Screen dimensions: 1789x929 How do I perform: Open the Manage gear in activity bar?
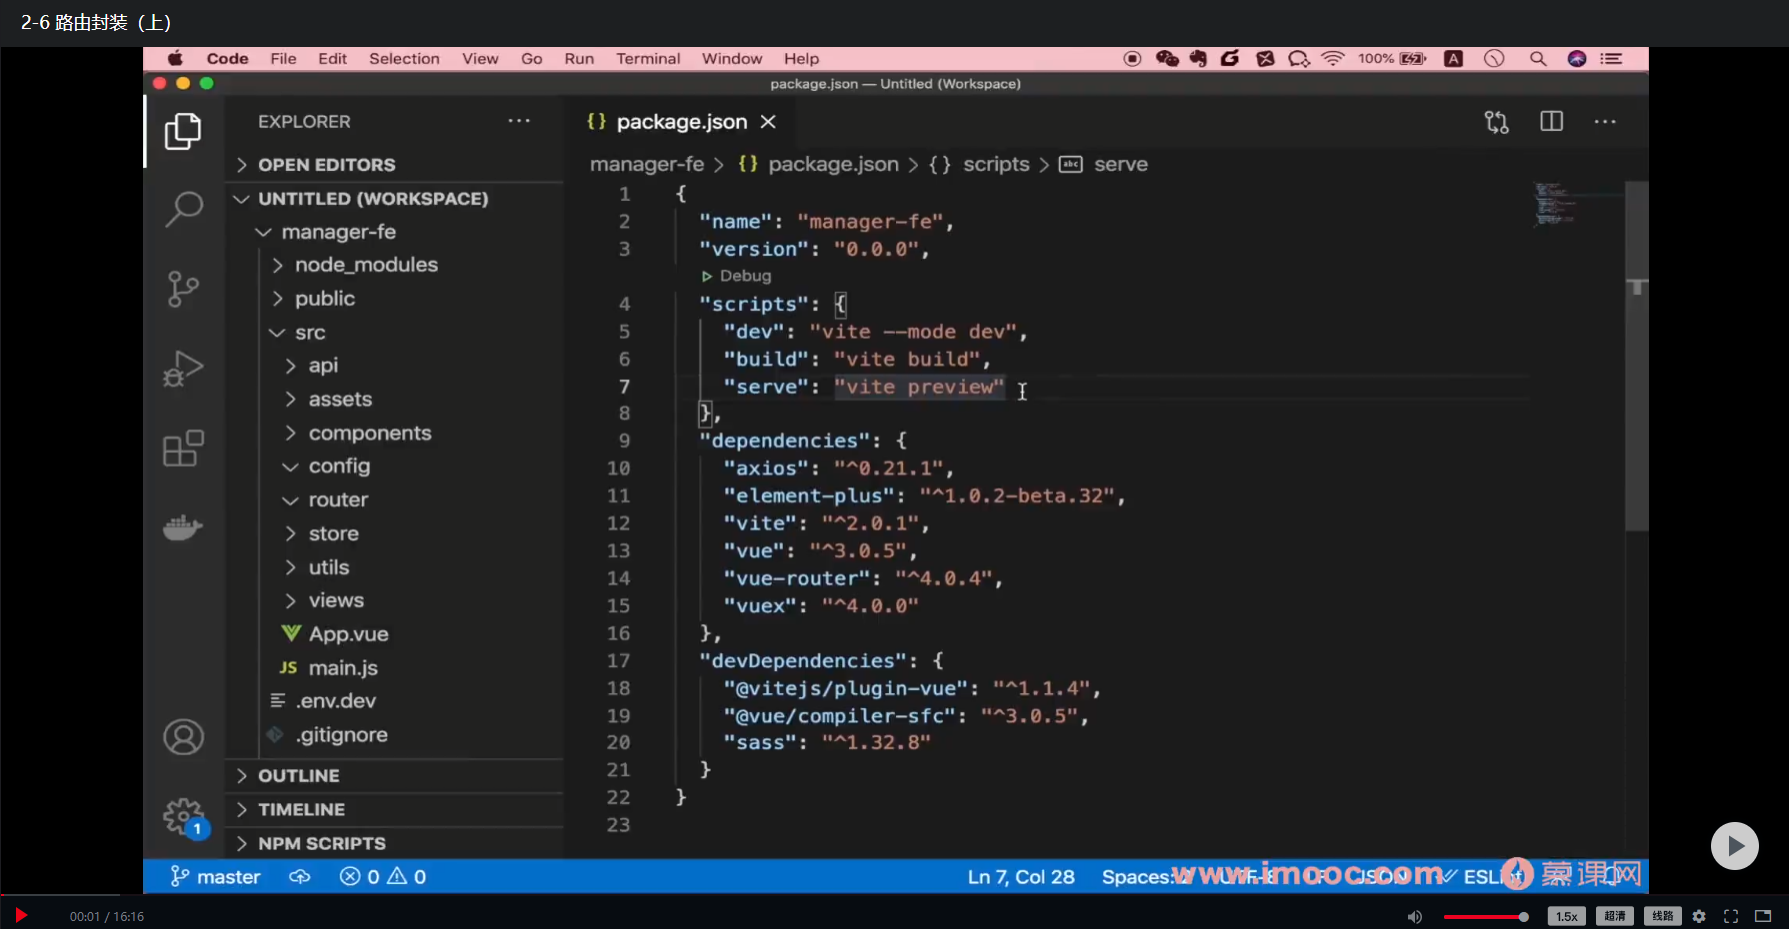point(183,816)
